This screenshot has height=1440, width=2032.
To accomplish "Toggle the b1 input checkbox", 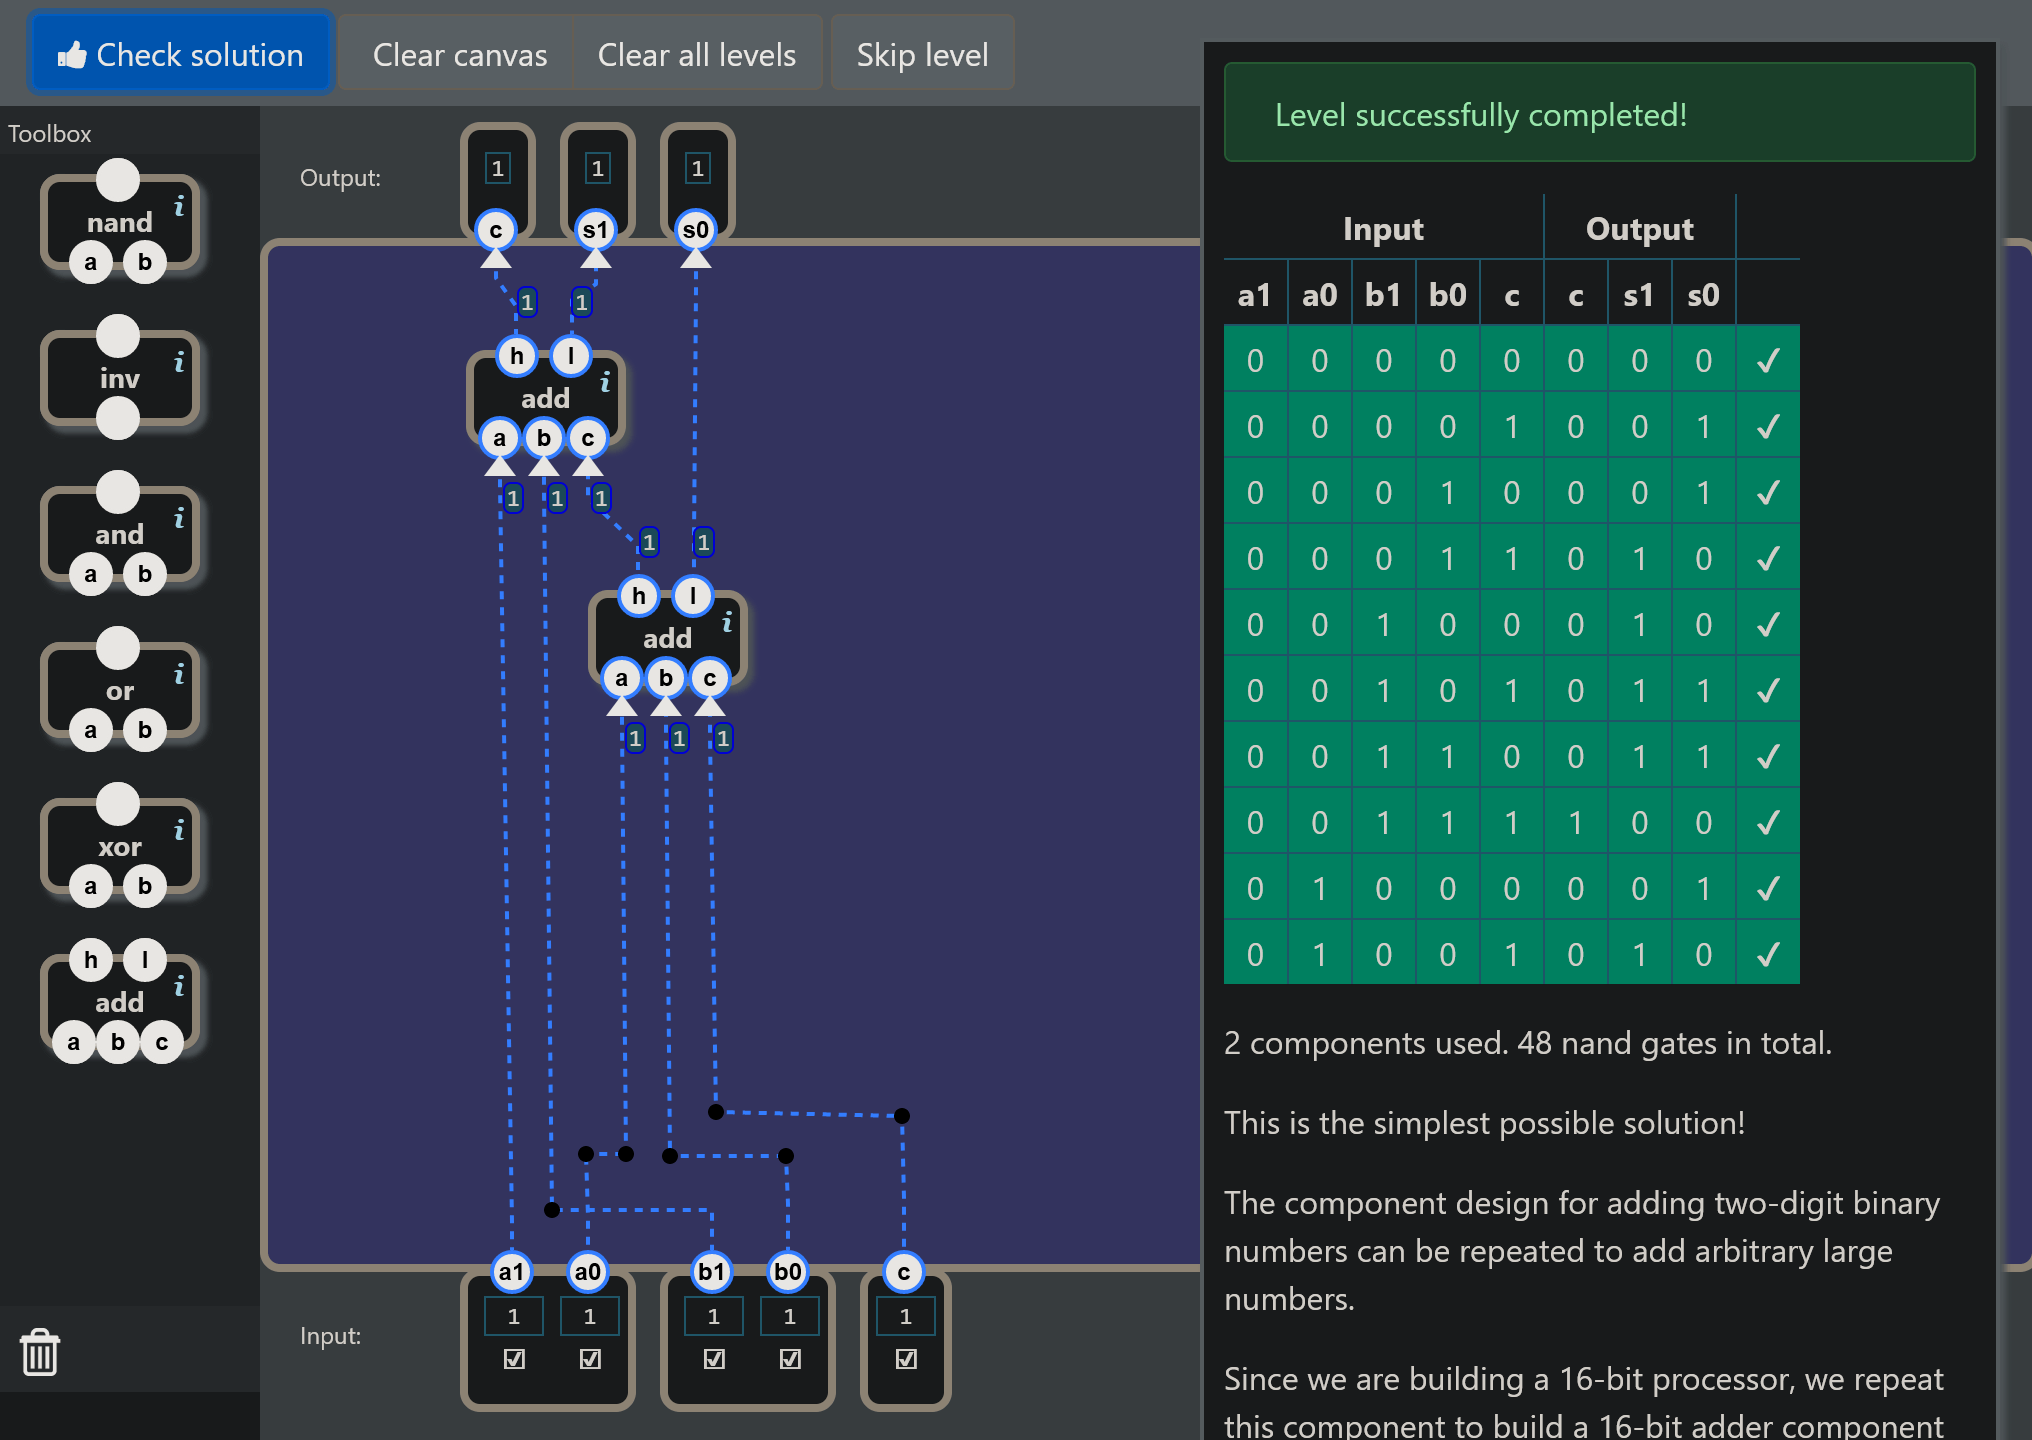I will (x=714, y=1358).
